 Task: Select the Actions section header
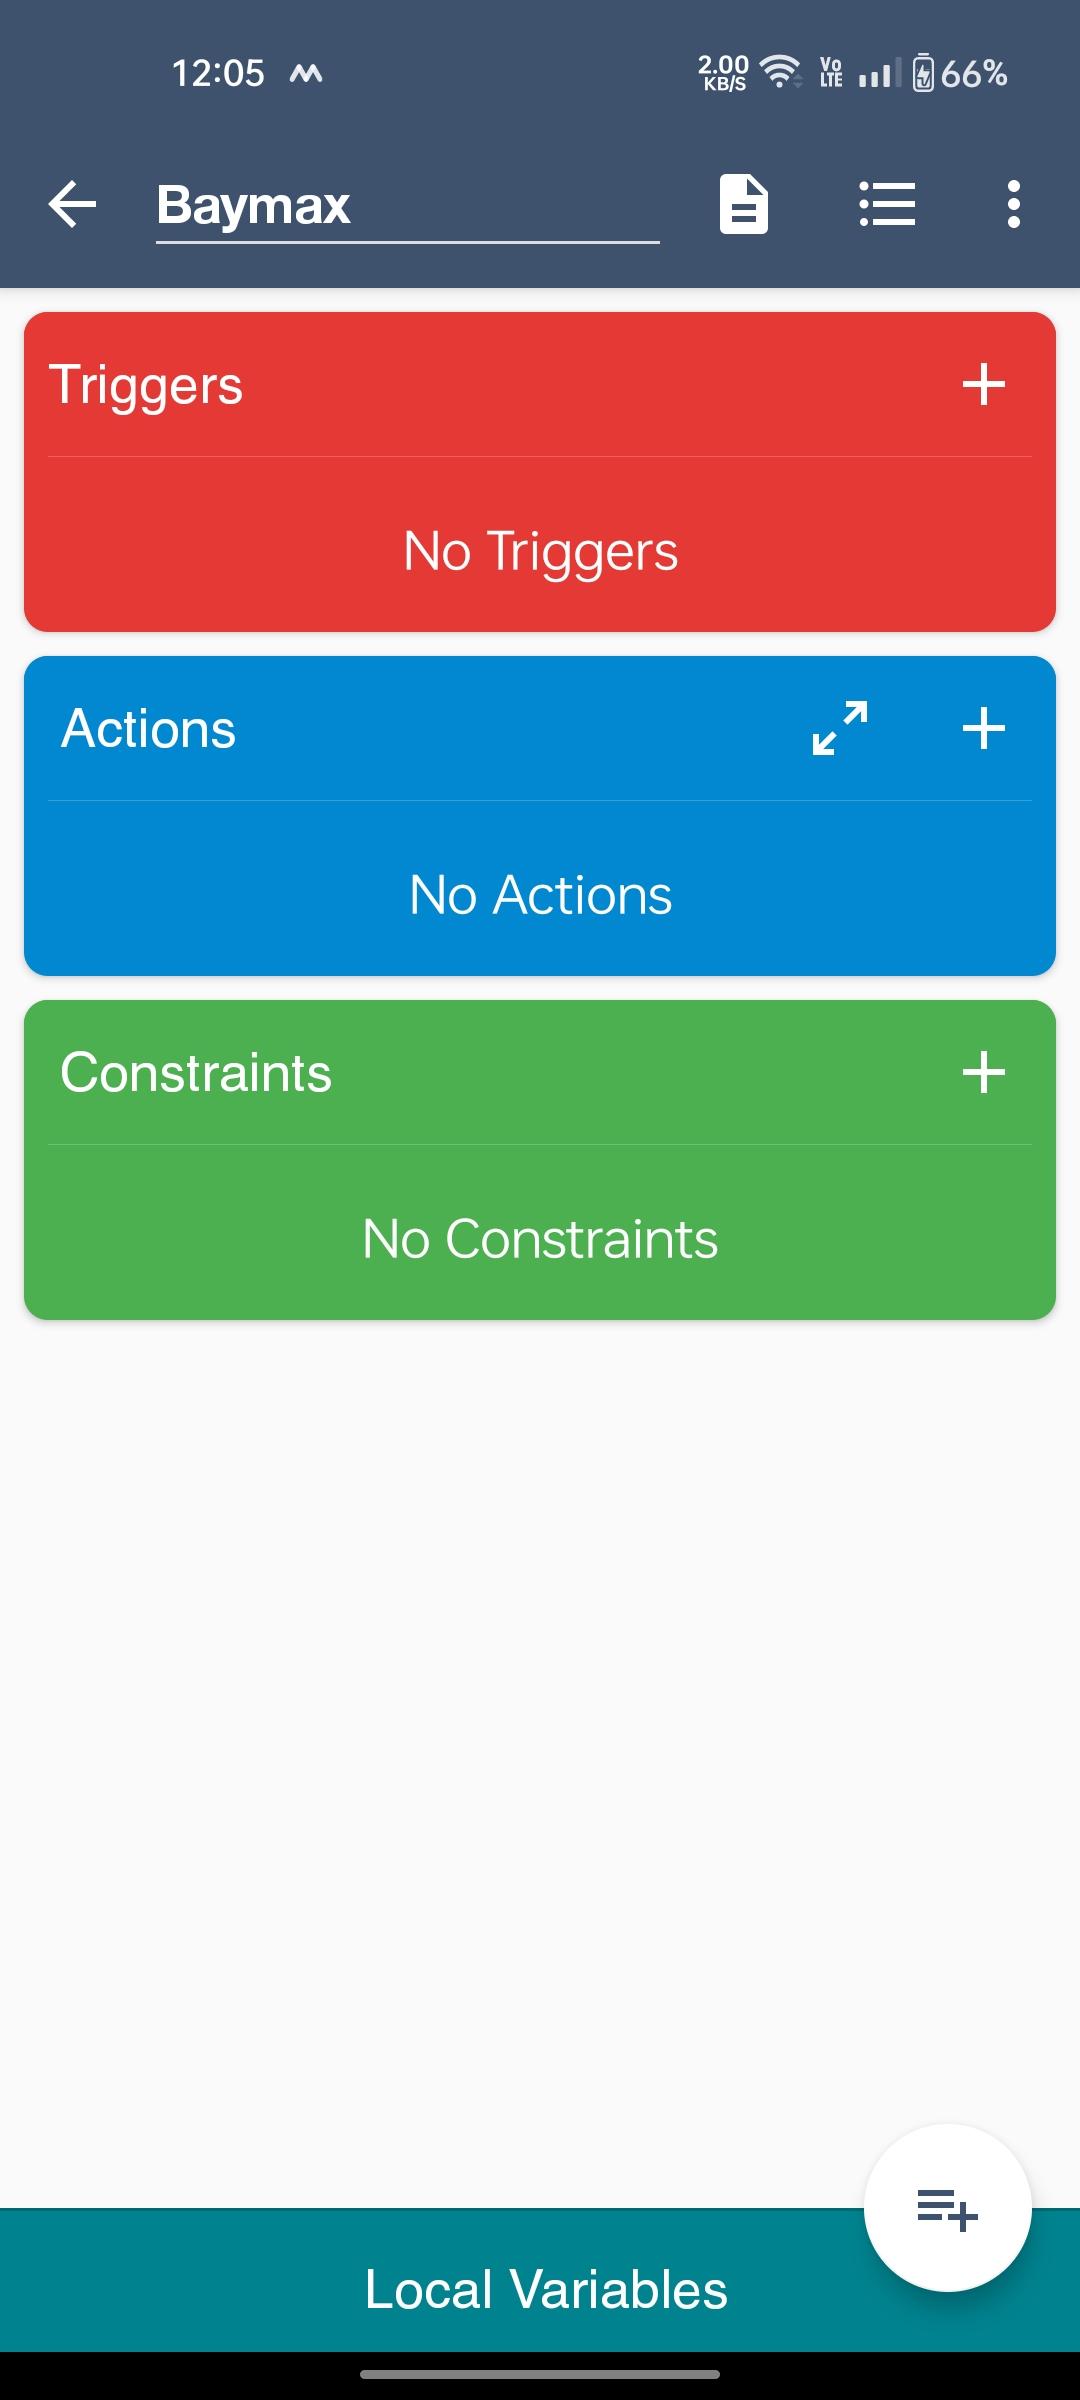point(149,729)
